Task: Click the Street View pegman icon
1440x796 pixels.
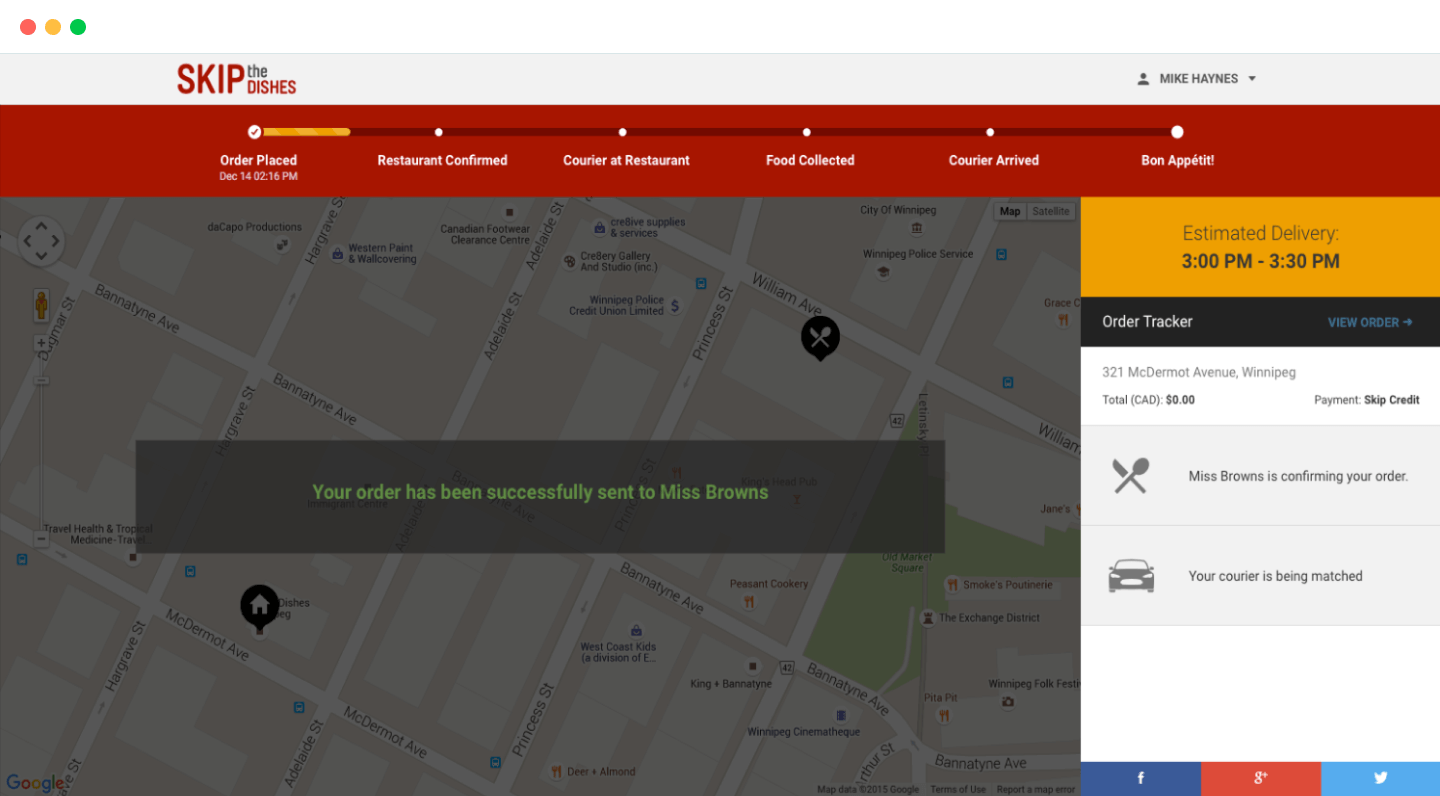Action: 41,305
